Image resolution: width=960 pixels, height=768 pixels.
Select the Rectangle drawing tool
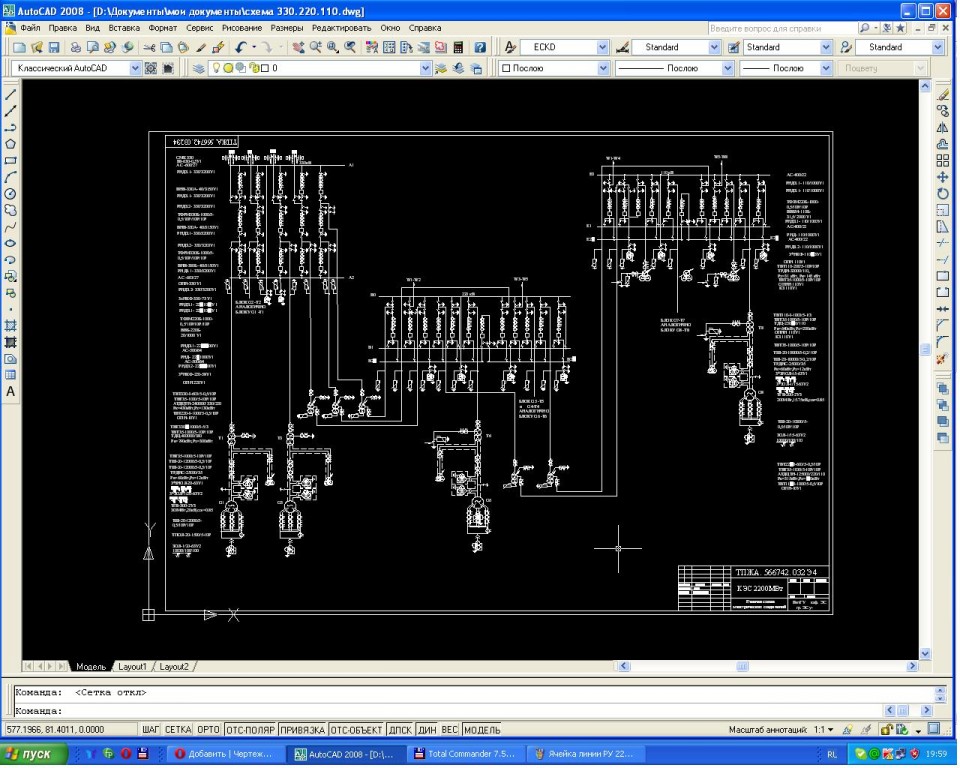tap(10, 160)
